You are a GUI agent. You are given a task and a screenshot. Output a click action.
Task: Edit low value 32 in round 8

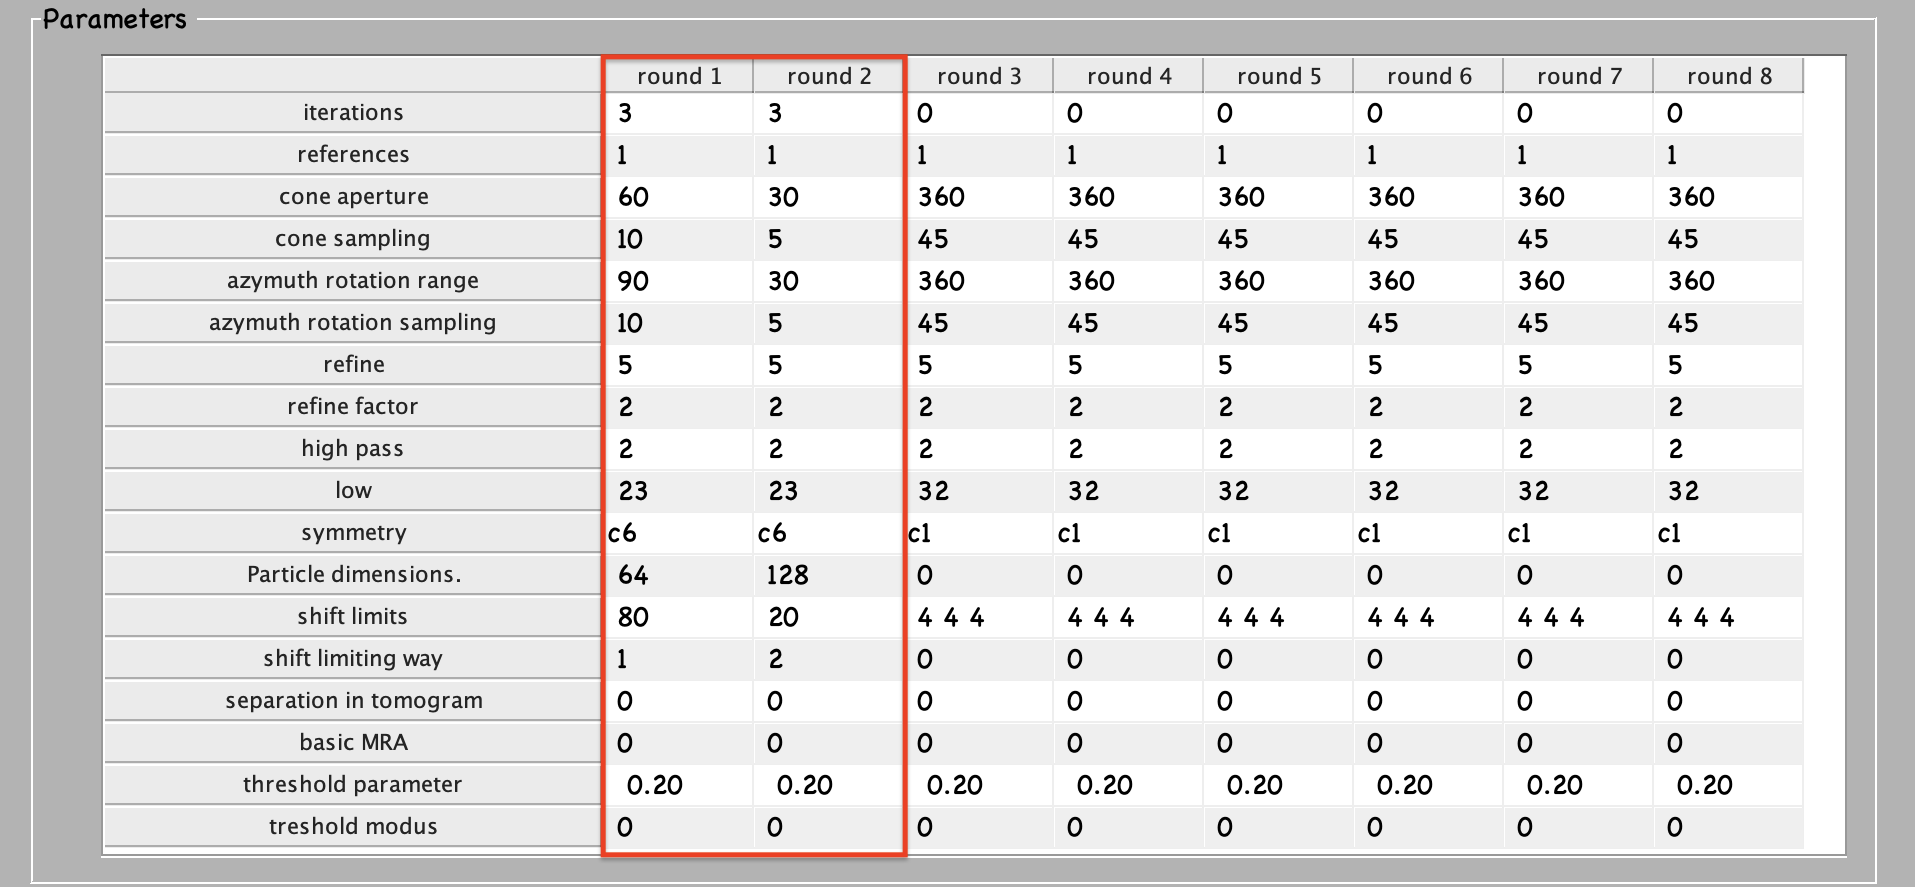click(1729, 491)
